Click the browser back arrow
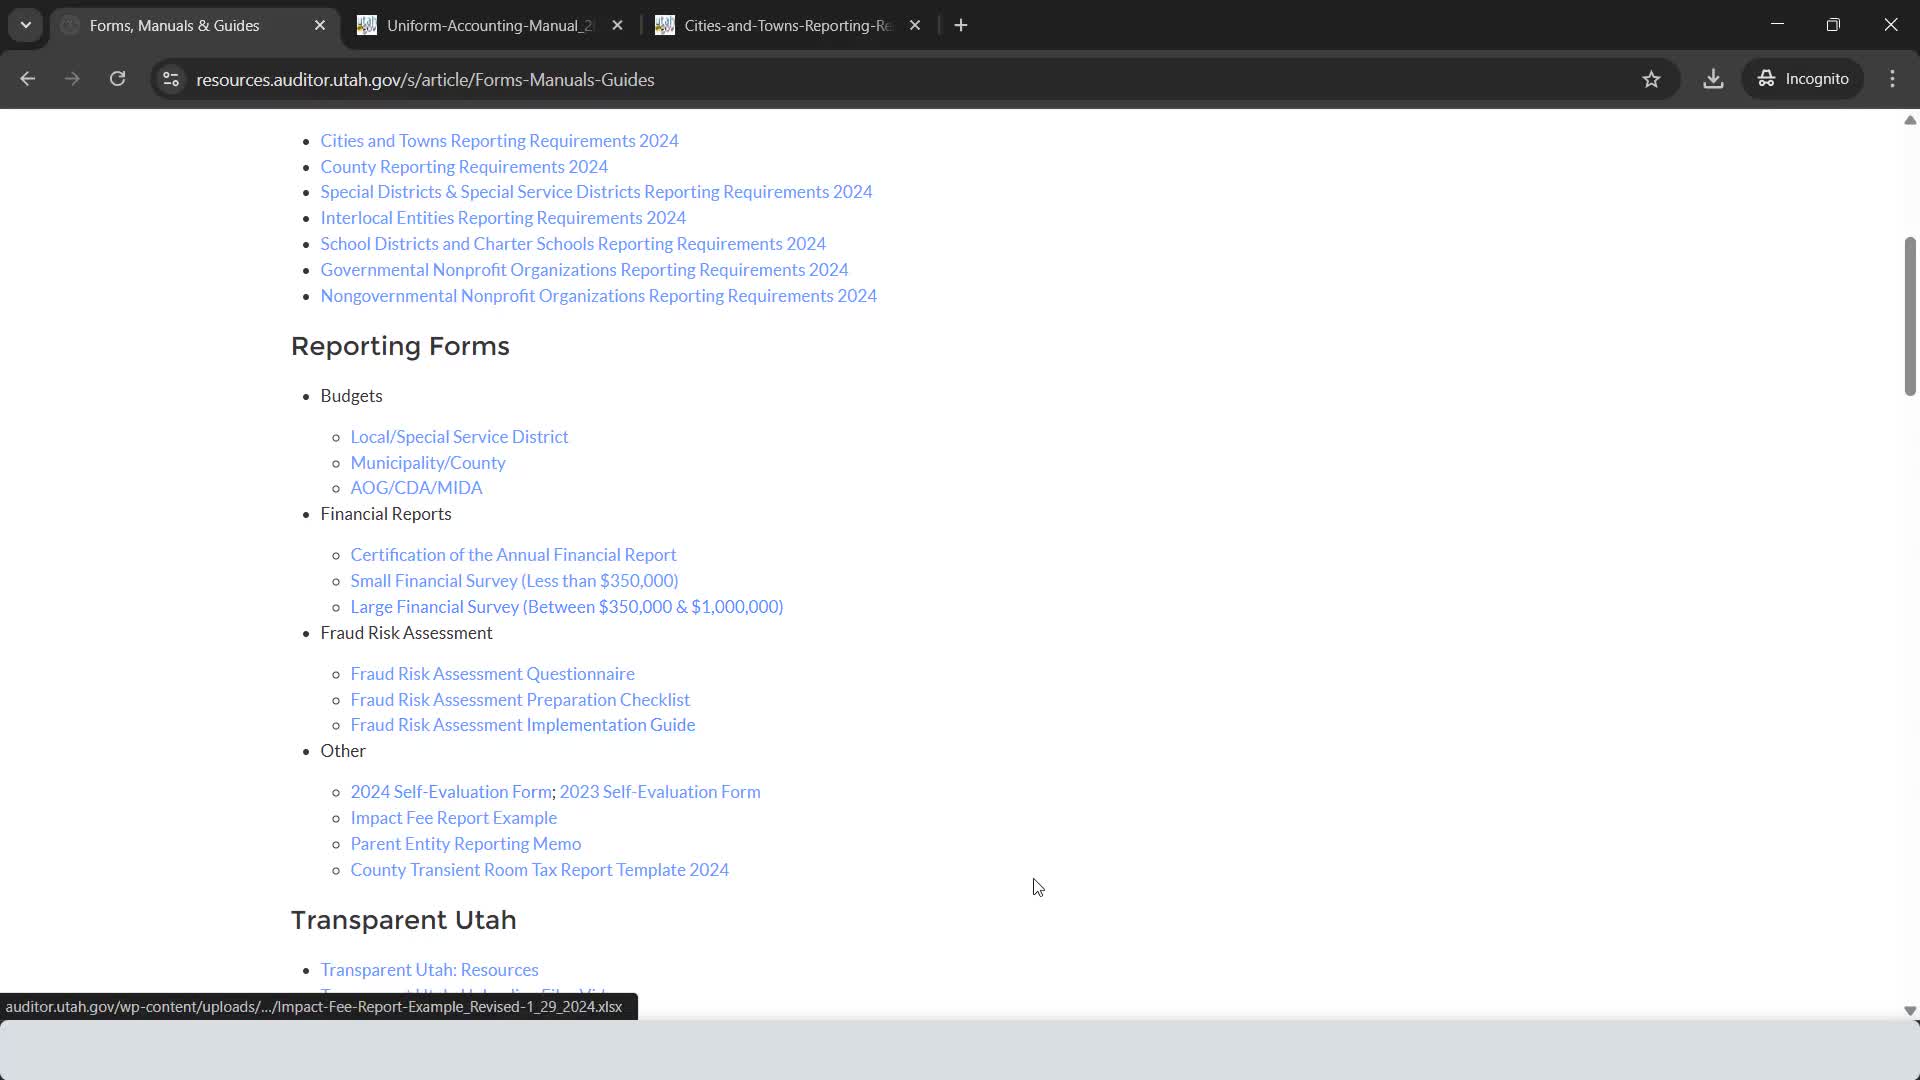Image resolution: width=1920 pixels, height=1080 pixels. (27, 79)
